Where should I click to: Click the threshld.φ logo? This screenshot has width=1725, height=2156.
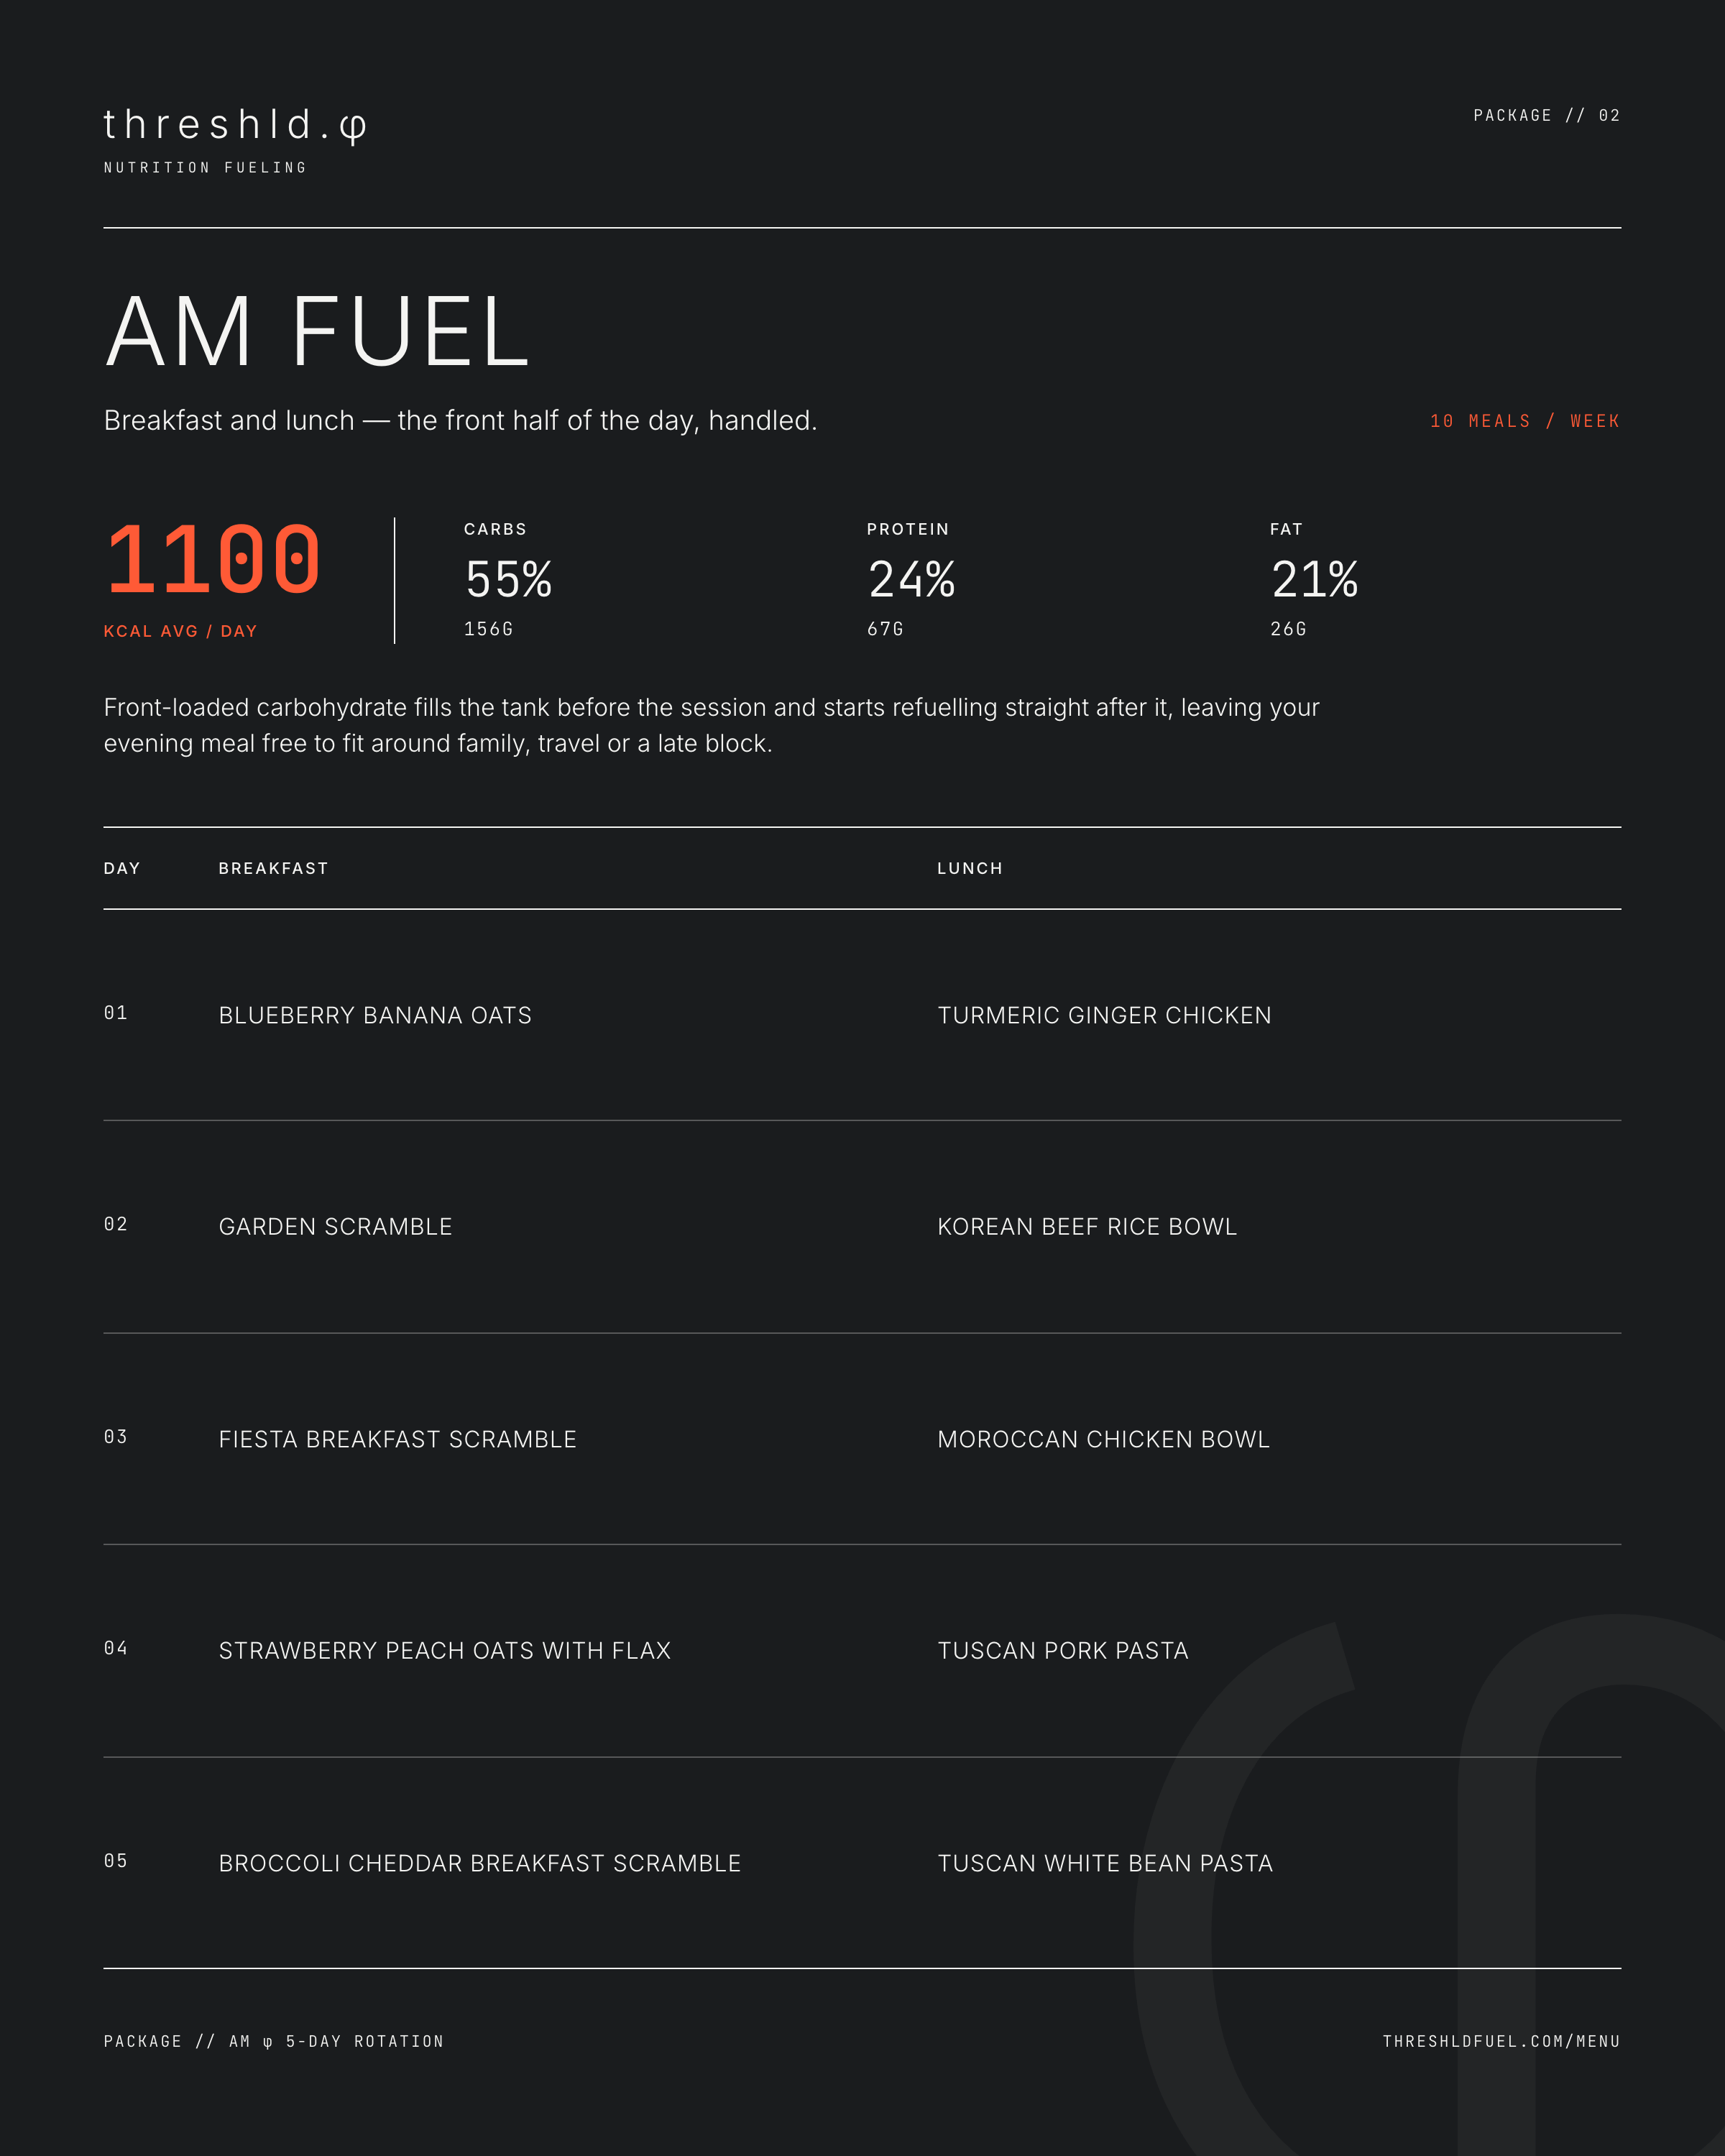point(235,126)
